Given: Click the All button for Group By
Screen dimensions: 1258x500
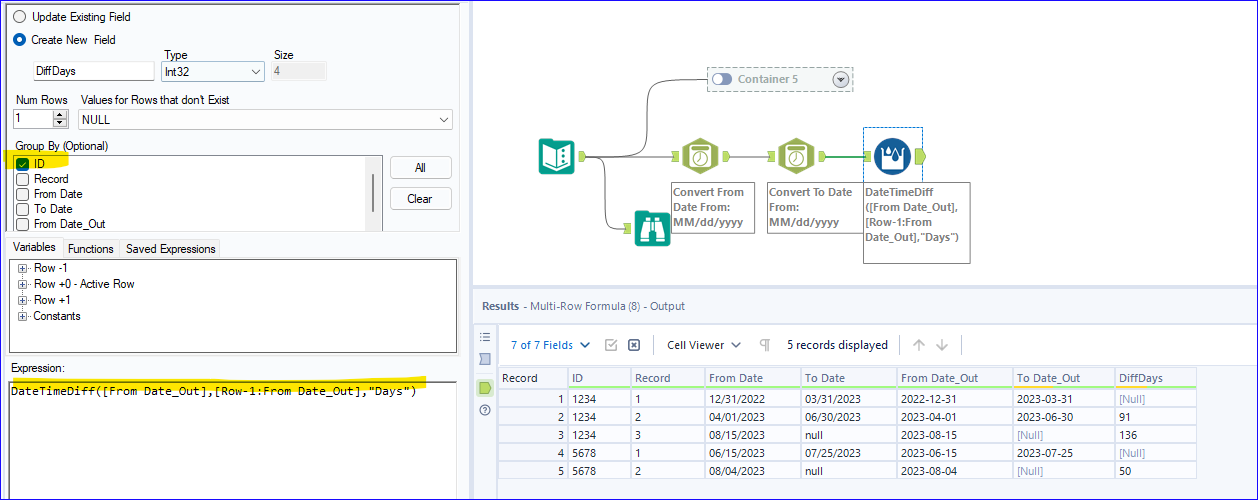Looking at the screenshot, I should tap(420, 168).
